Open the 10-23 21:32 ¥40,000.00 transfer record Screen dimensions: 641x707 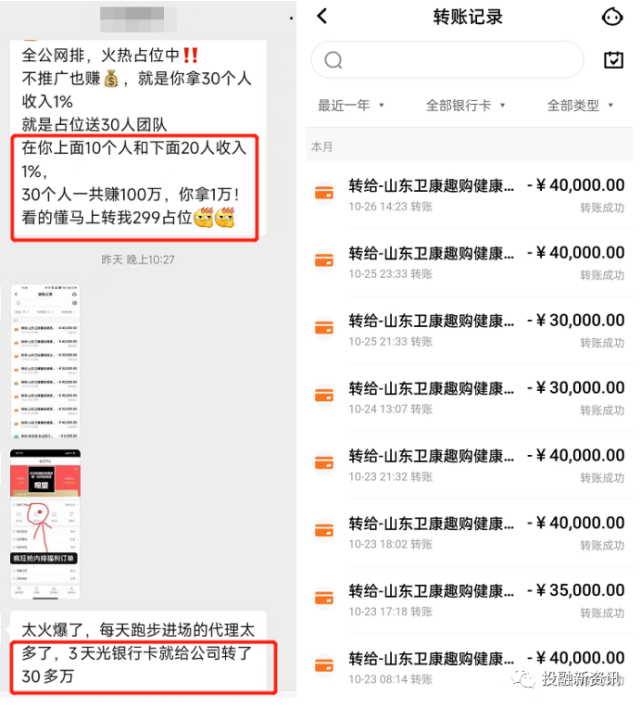(469, 465)
